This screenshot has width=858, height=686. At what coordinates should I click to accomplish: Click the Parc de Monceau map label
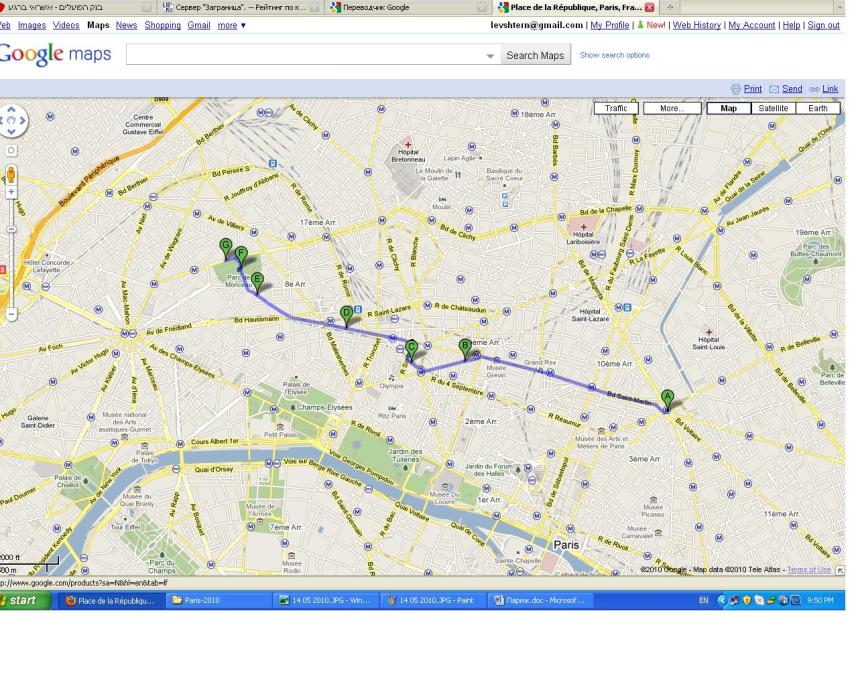tap(239, 281)
